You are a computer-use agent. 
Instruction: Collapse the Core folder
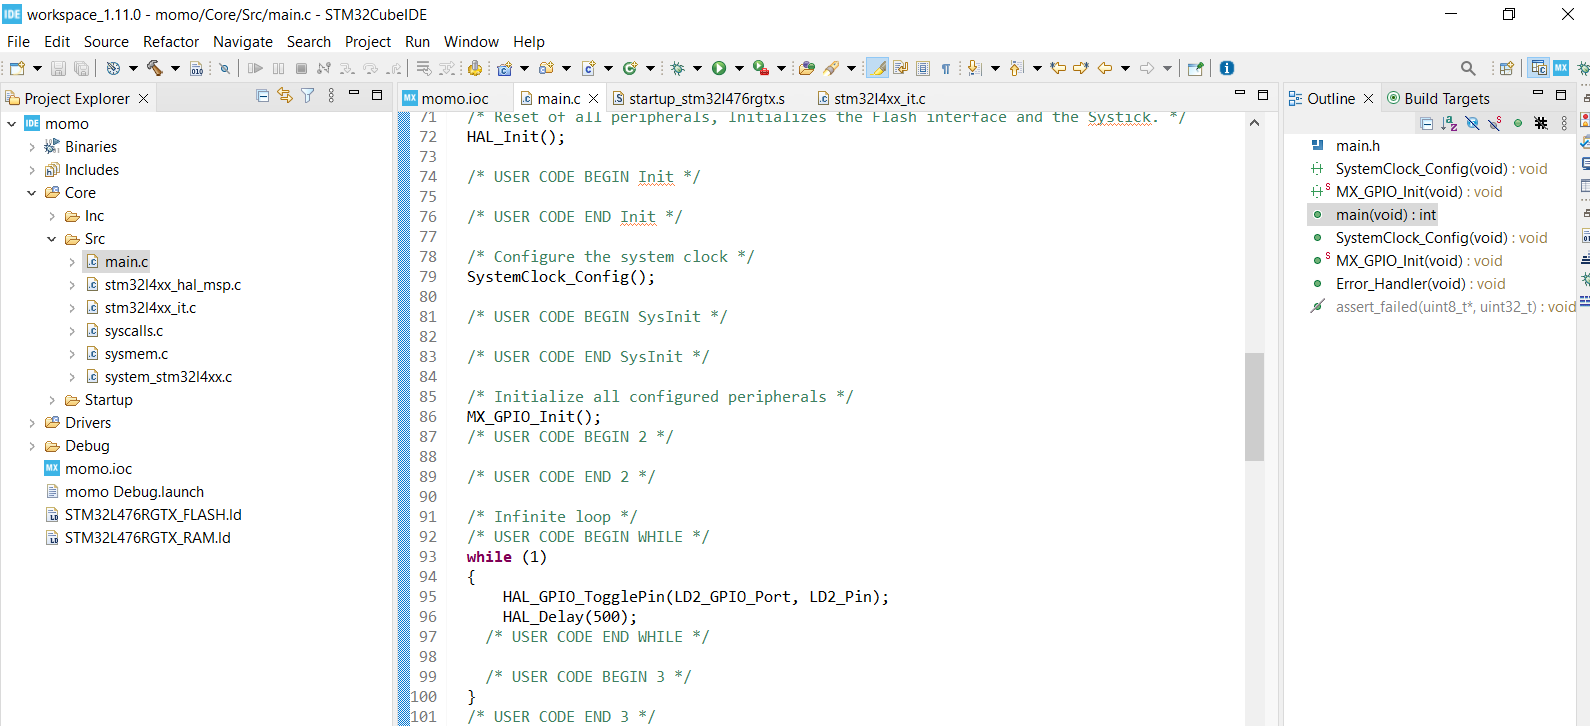pyautogui.click(x=32, y=193)
